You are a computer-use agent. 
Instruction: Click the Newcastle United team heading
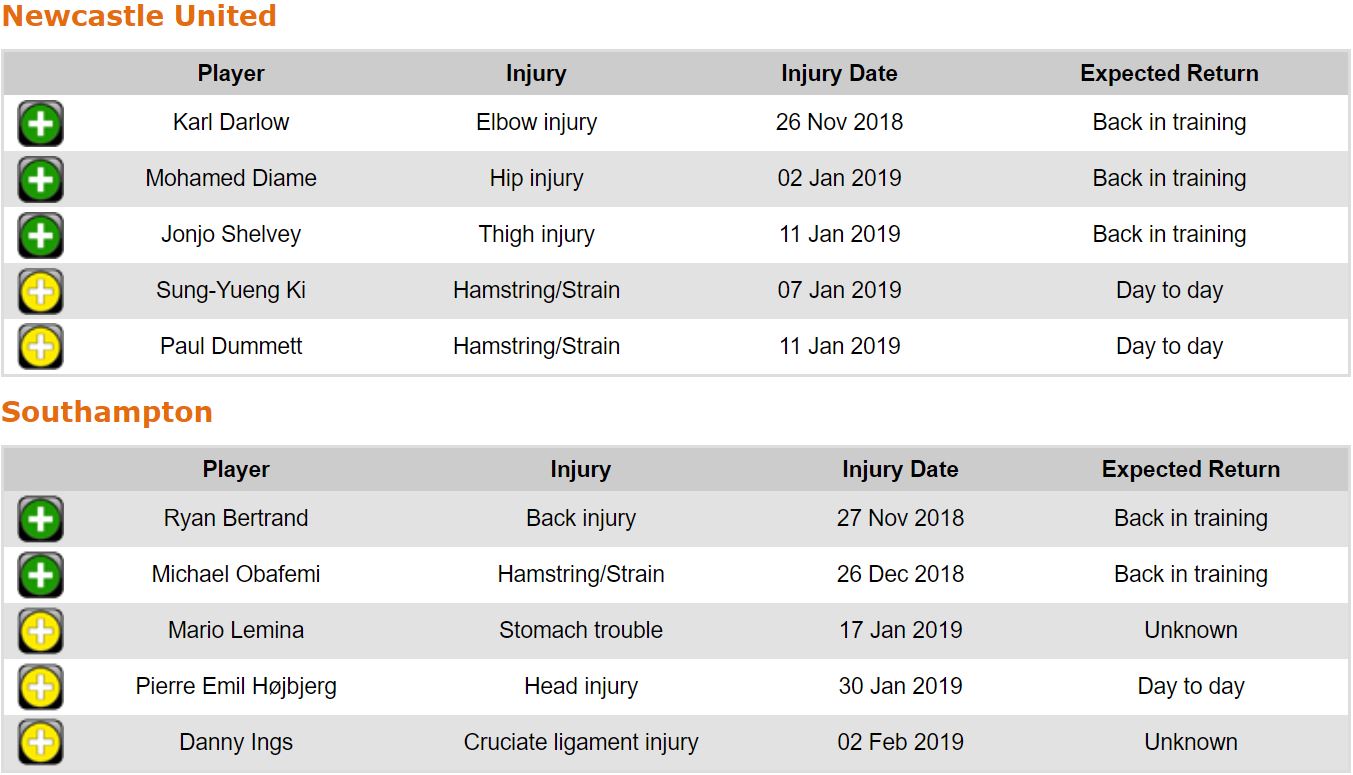139,17
